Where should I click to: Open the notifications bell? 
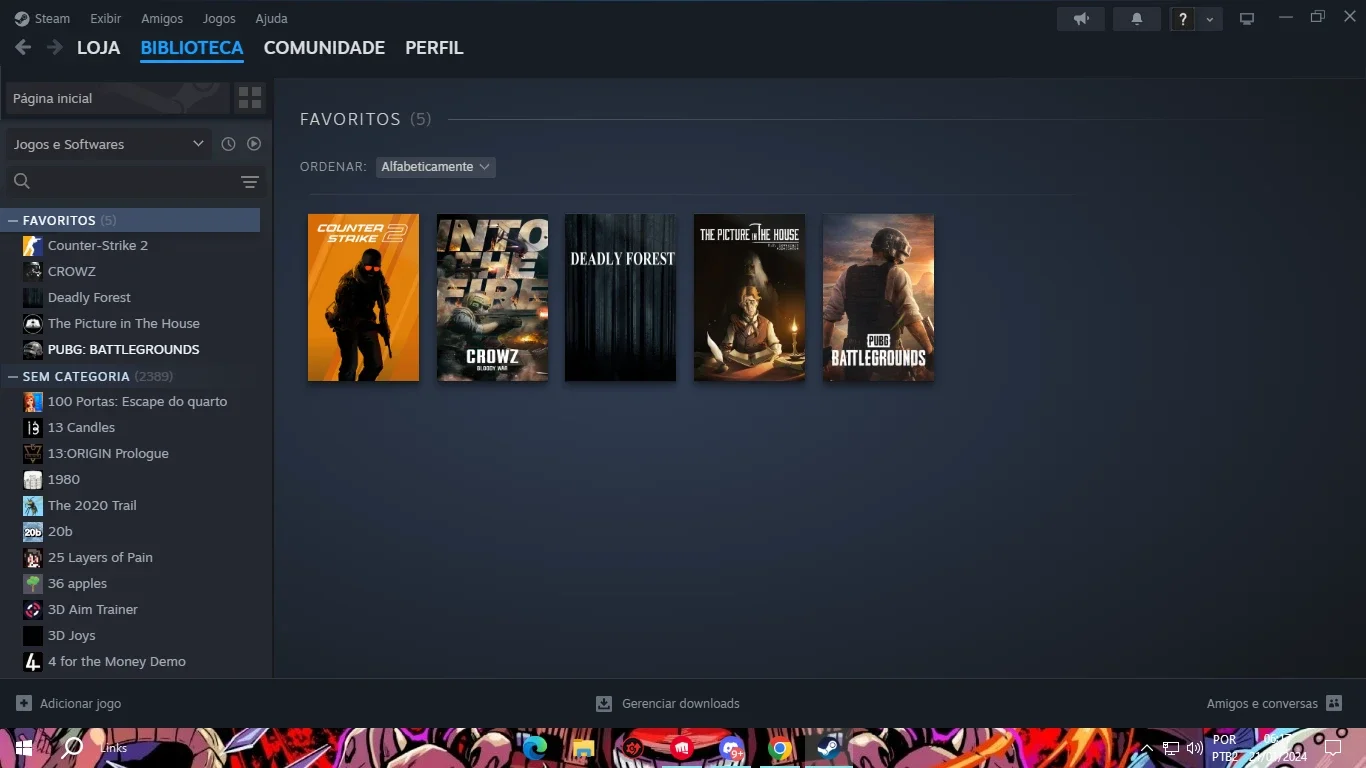tap(1137, 19)
